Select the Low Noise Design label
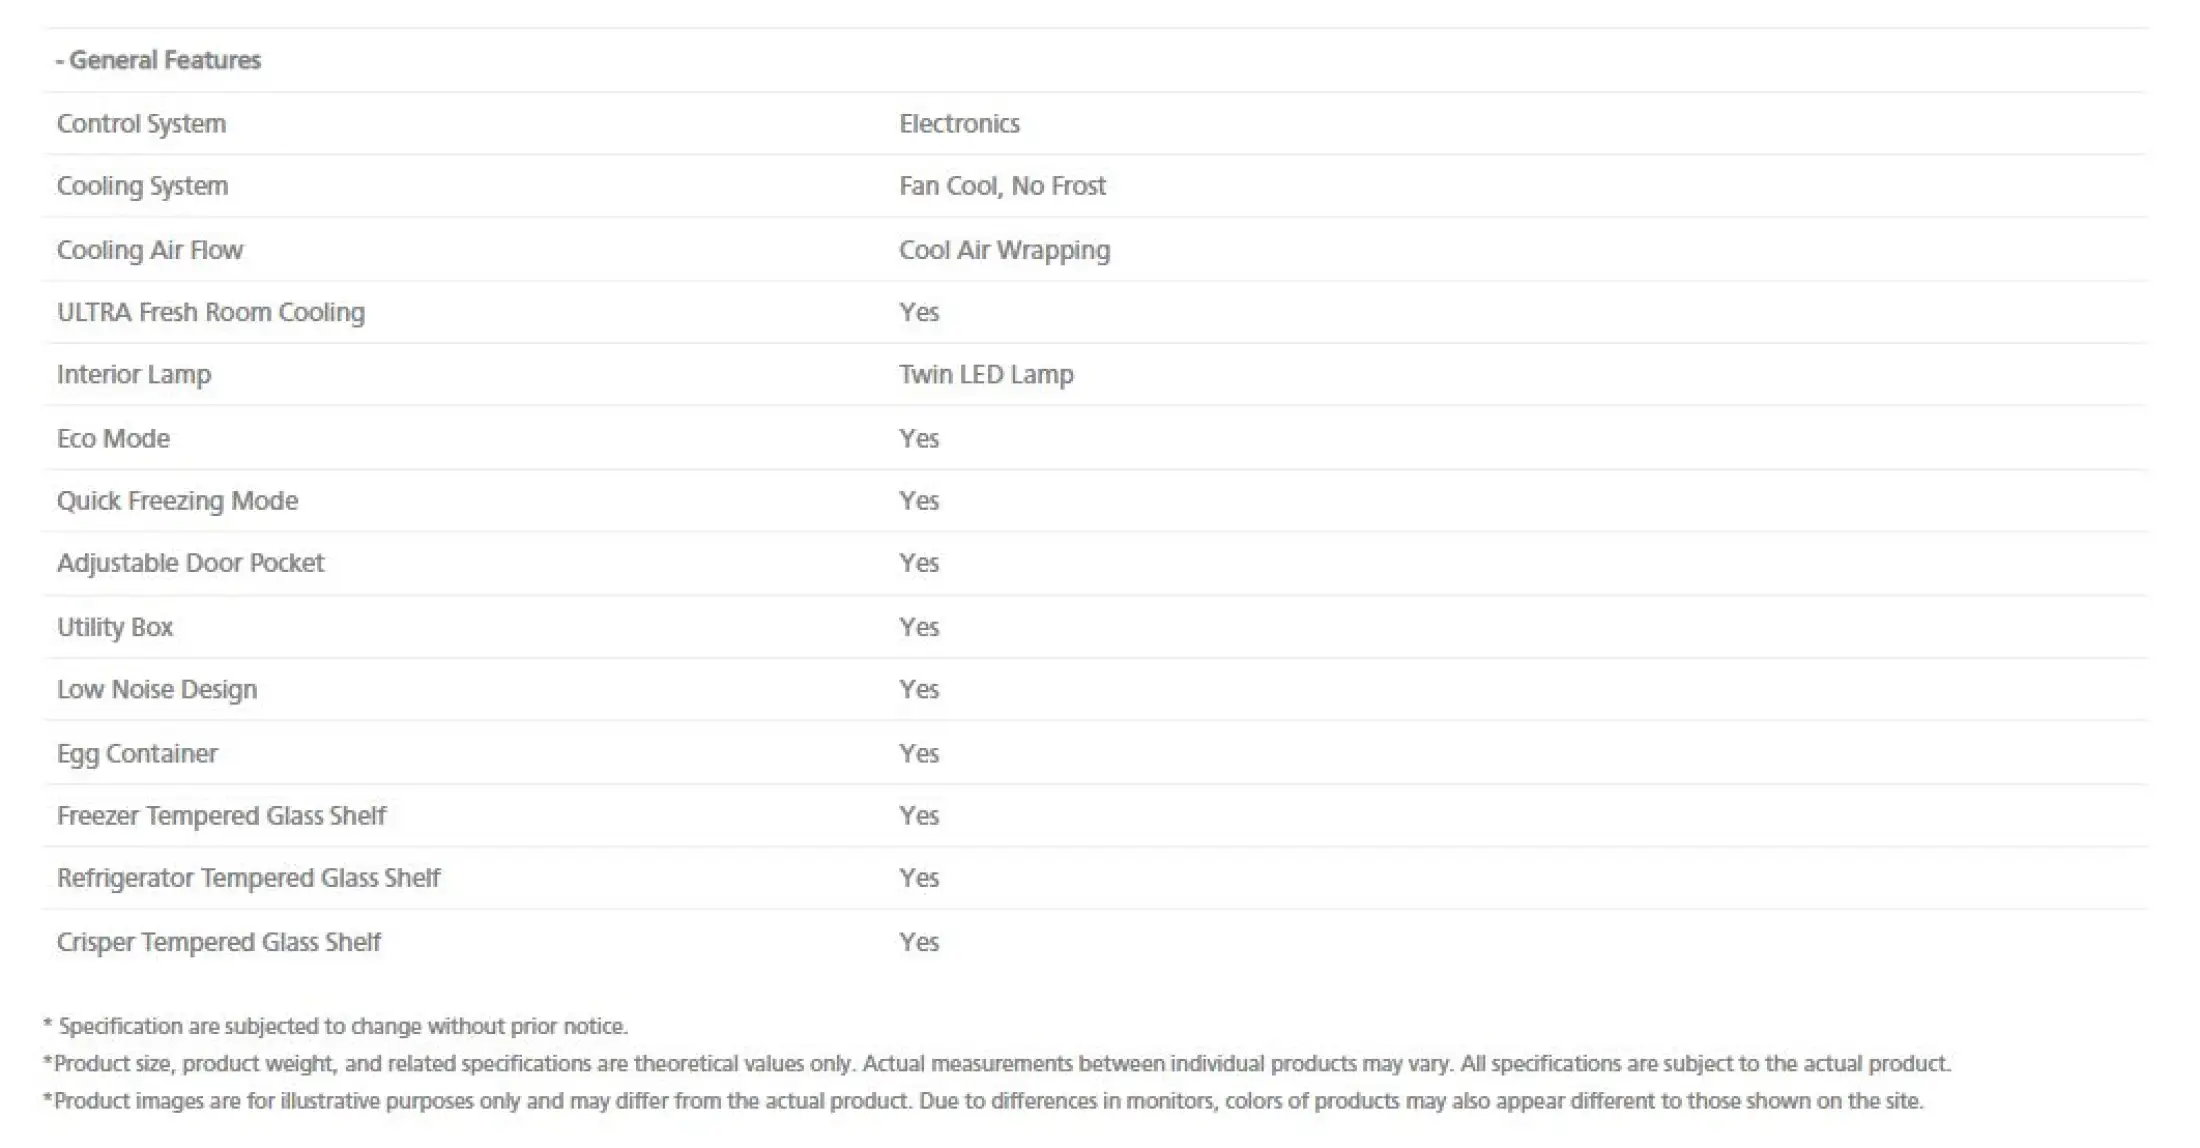Screen dimensions: 2200x1148 [156, 690]
